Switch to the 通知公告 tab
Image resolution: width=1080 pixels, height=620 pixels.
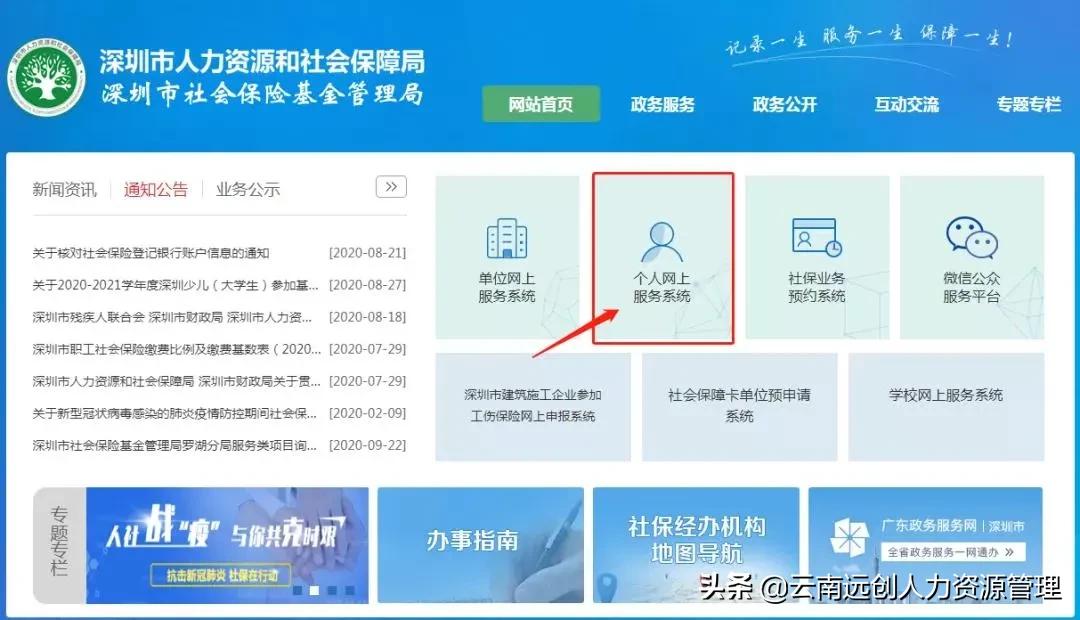pos(155,188)
